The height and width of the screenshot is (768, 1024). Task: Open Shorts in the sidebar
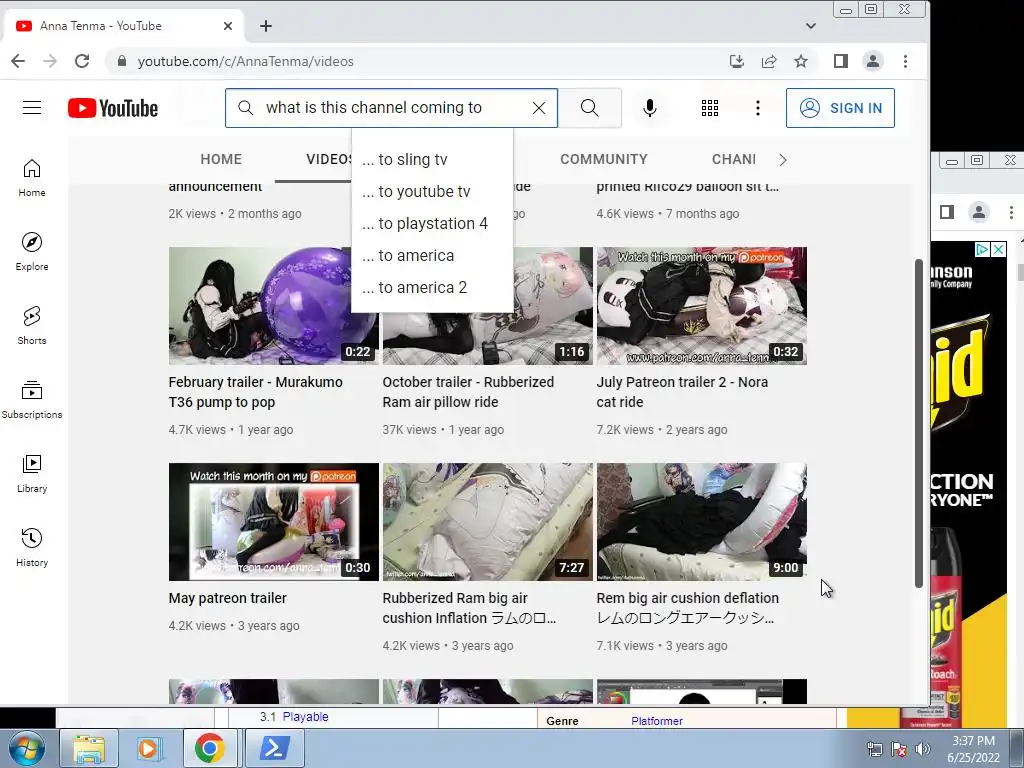(32, 325)
